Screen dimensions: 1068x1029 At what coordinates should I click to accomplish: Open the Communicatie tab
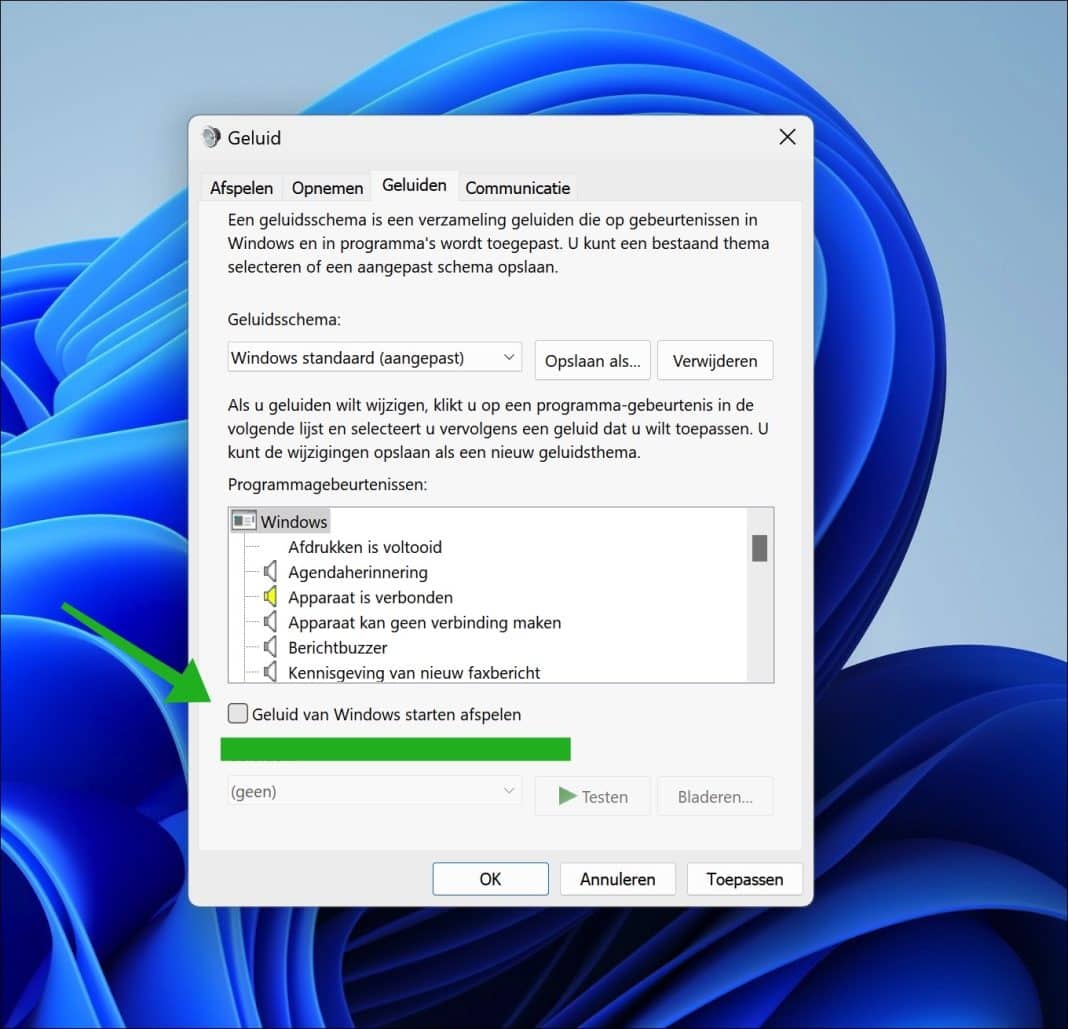[517, 188]
